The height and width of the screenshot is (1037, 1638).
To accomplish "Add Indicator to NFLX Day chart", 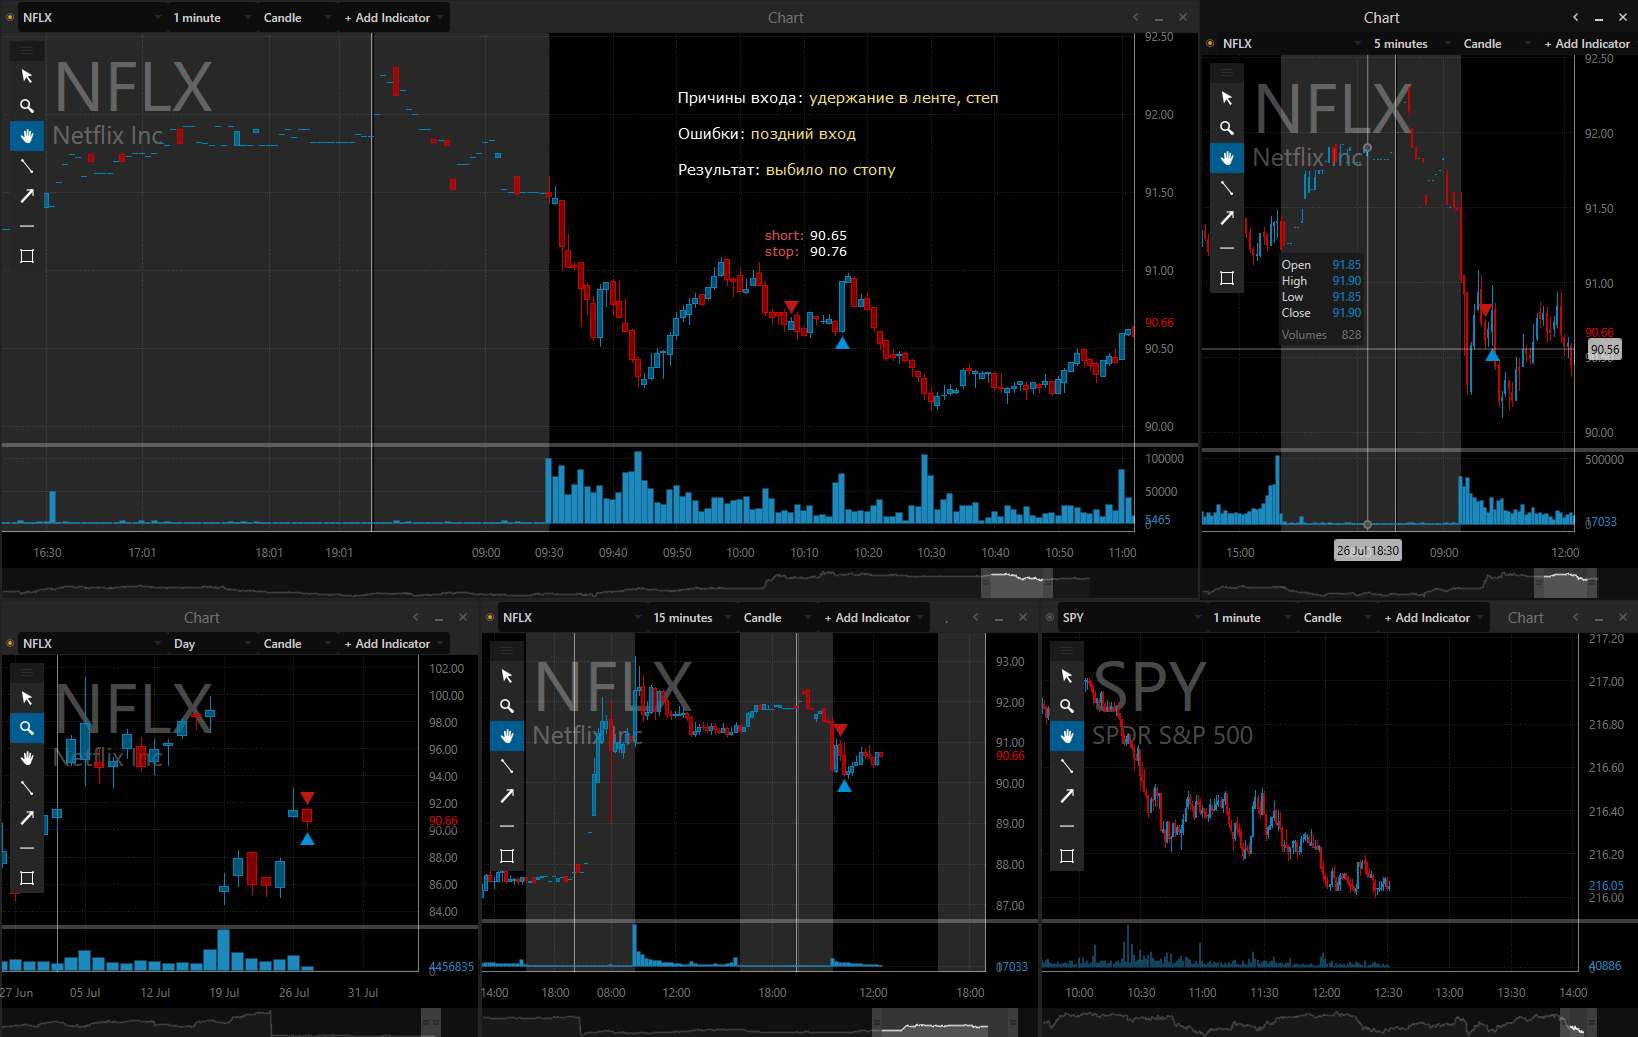I will (x=394, y=644).
